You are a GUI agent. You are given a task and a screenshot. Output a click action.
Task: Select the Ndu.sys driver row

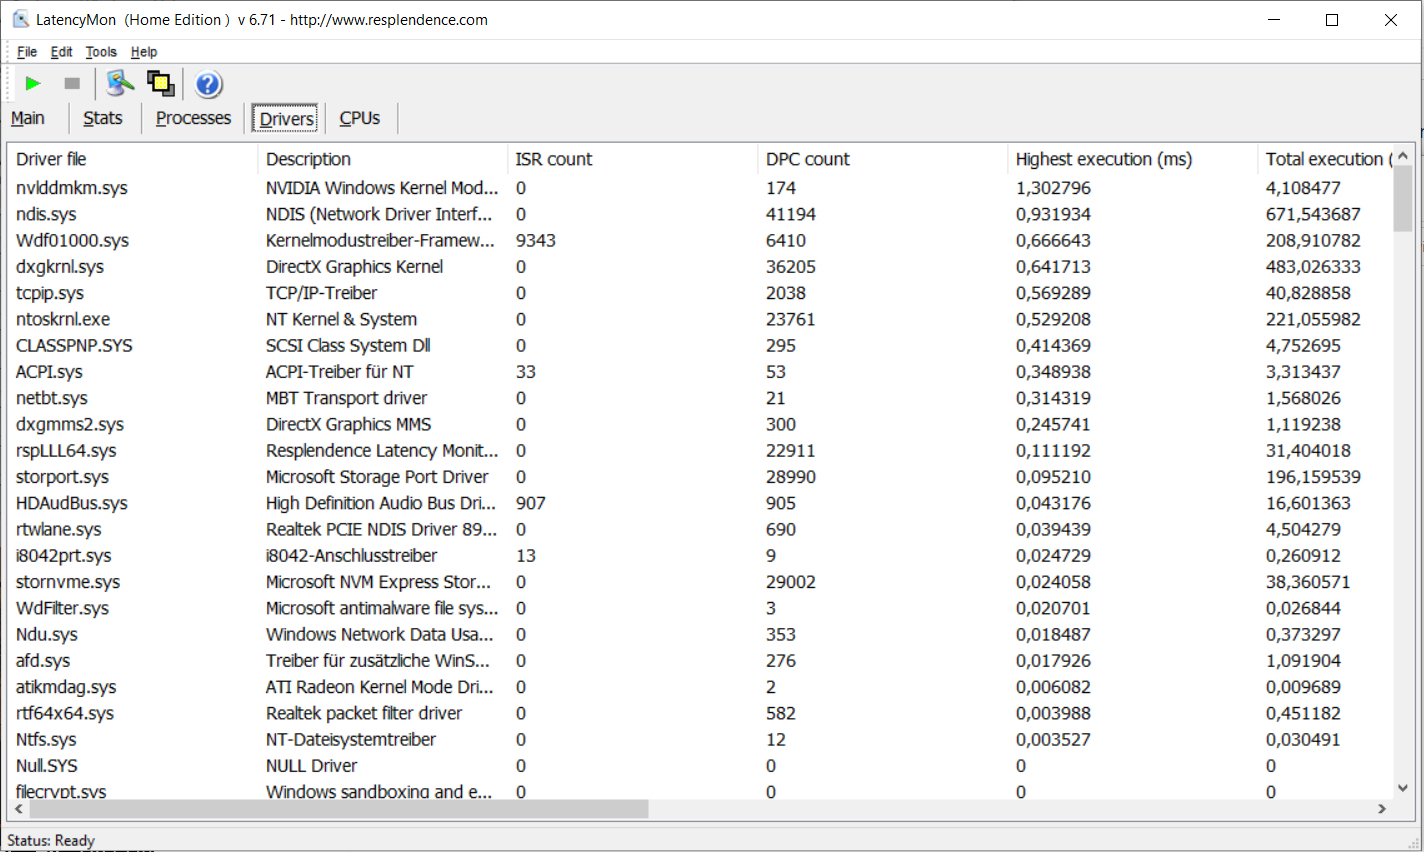(700, 634)
